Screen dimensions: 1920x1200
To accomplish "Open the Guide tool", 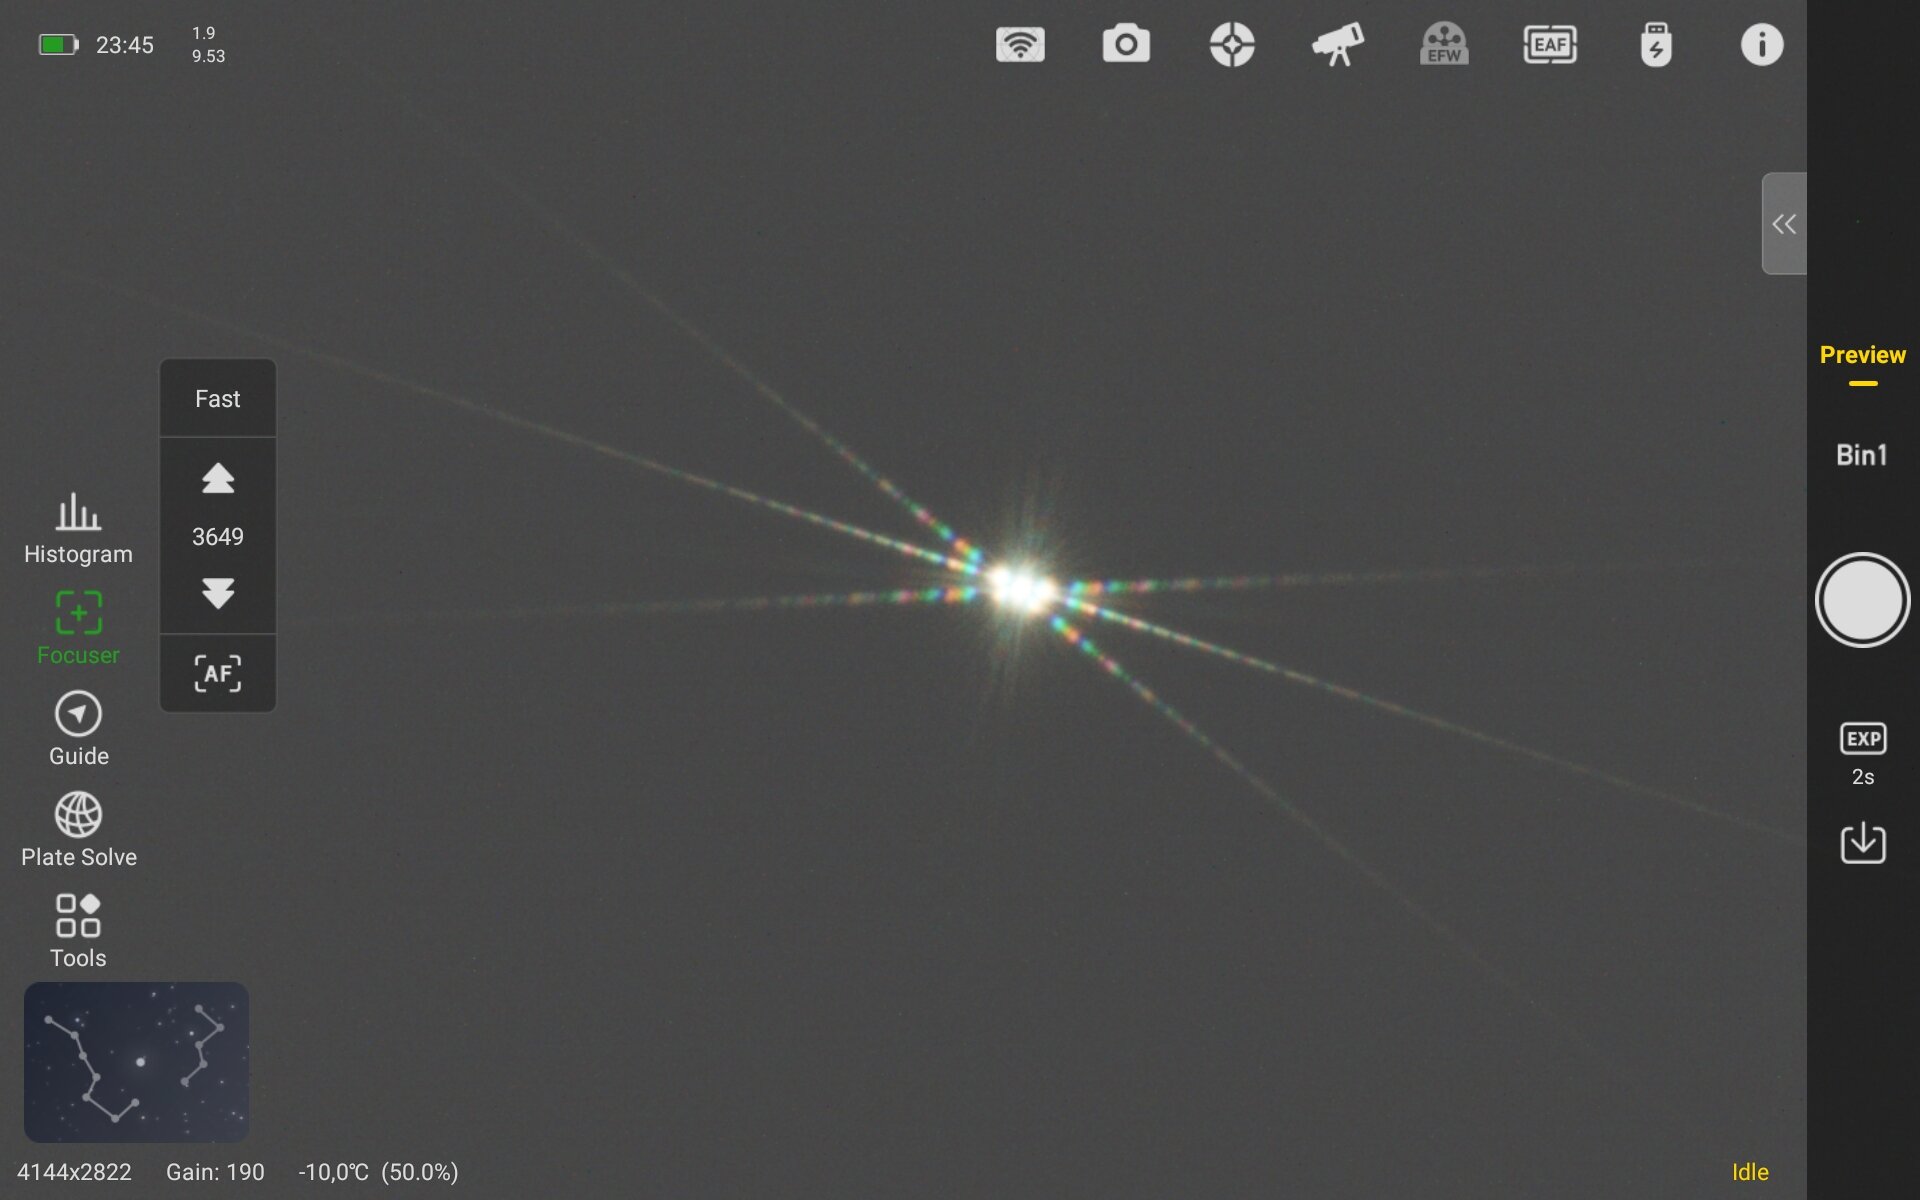I will point(78,729).
